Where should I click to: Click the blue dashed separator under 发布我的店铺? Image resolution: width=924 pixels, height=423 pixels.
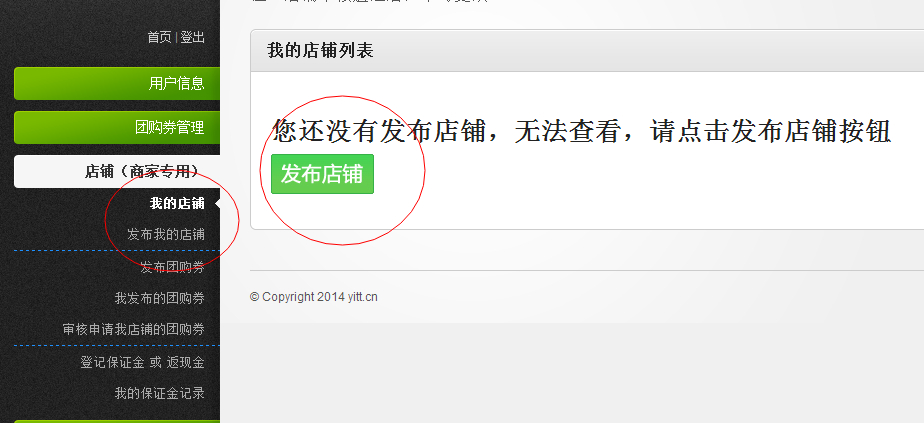point(117,250)
